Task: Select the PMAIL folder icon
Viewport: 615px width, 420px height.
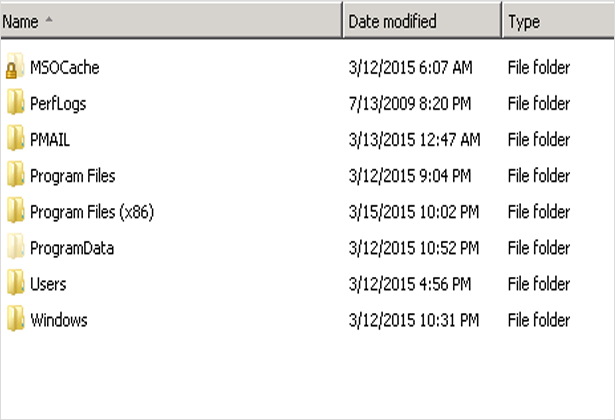Action: [15, 138]
